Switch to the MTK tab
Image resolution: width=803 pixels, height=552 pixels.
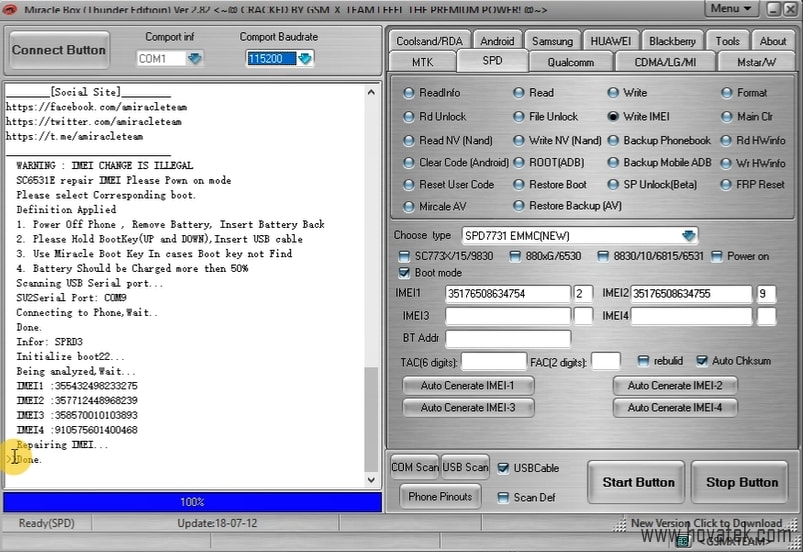[422, 62]
